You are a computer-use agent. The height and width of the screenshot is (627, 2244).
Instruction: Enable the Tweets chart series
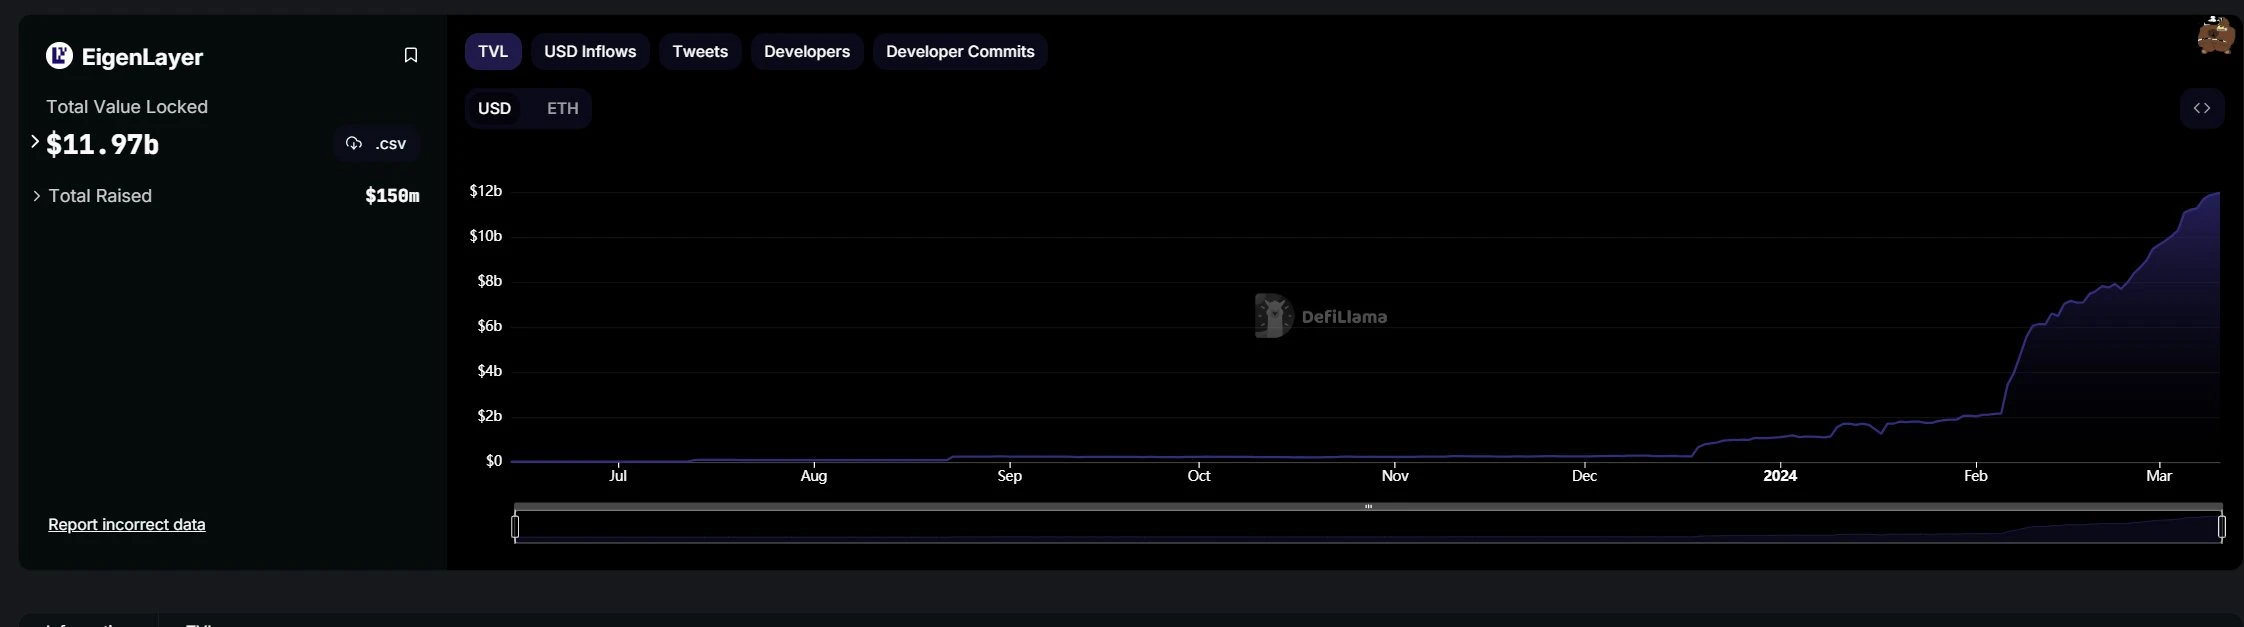click(700, 51)
